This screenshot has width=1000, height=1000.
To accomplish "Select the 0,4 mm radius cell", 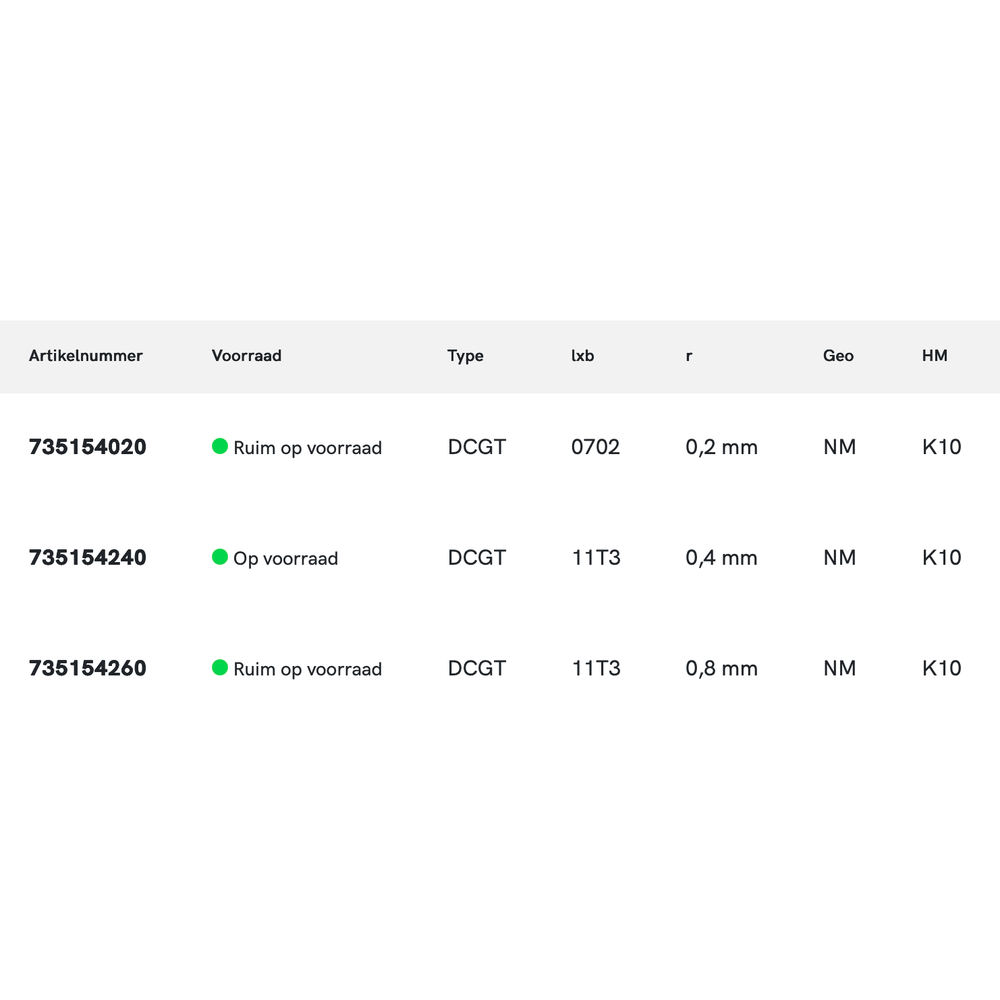I will click(721, 558).
